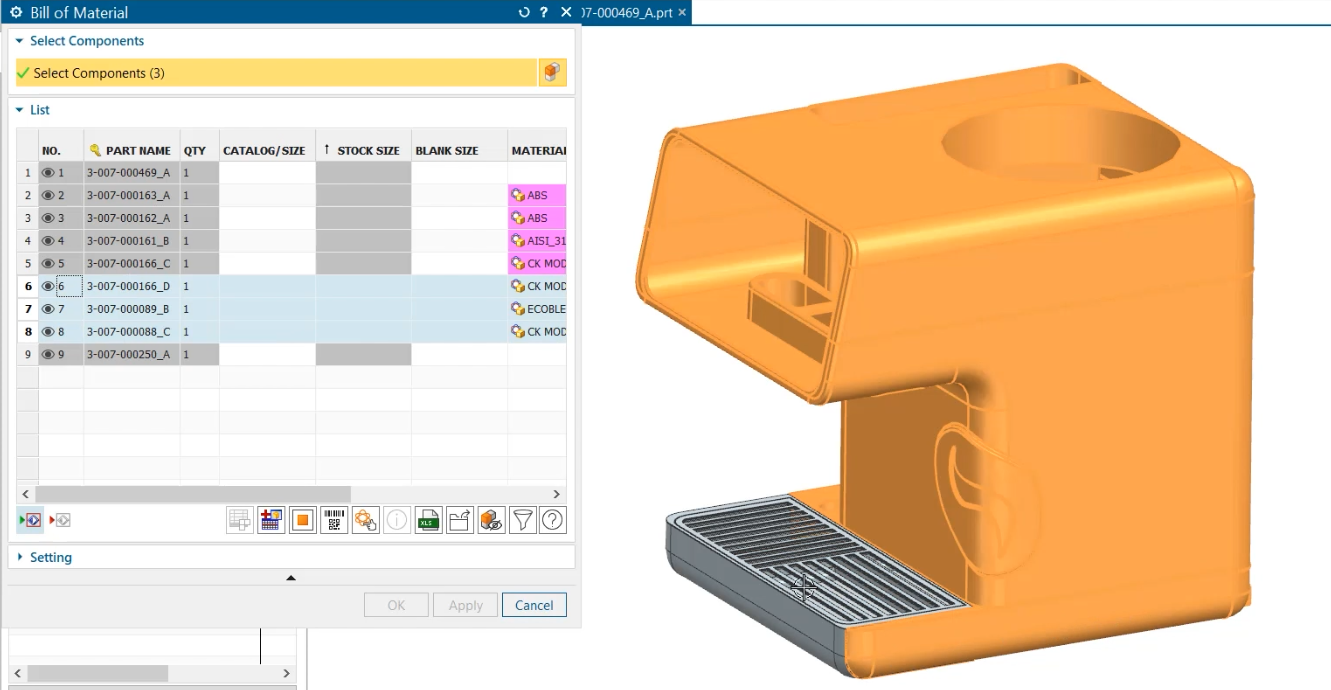Click the XLS export to spreadsheet icon
The image size is (1331, 690).
[428, 520]
